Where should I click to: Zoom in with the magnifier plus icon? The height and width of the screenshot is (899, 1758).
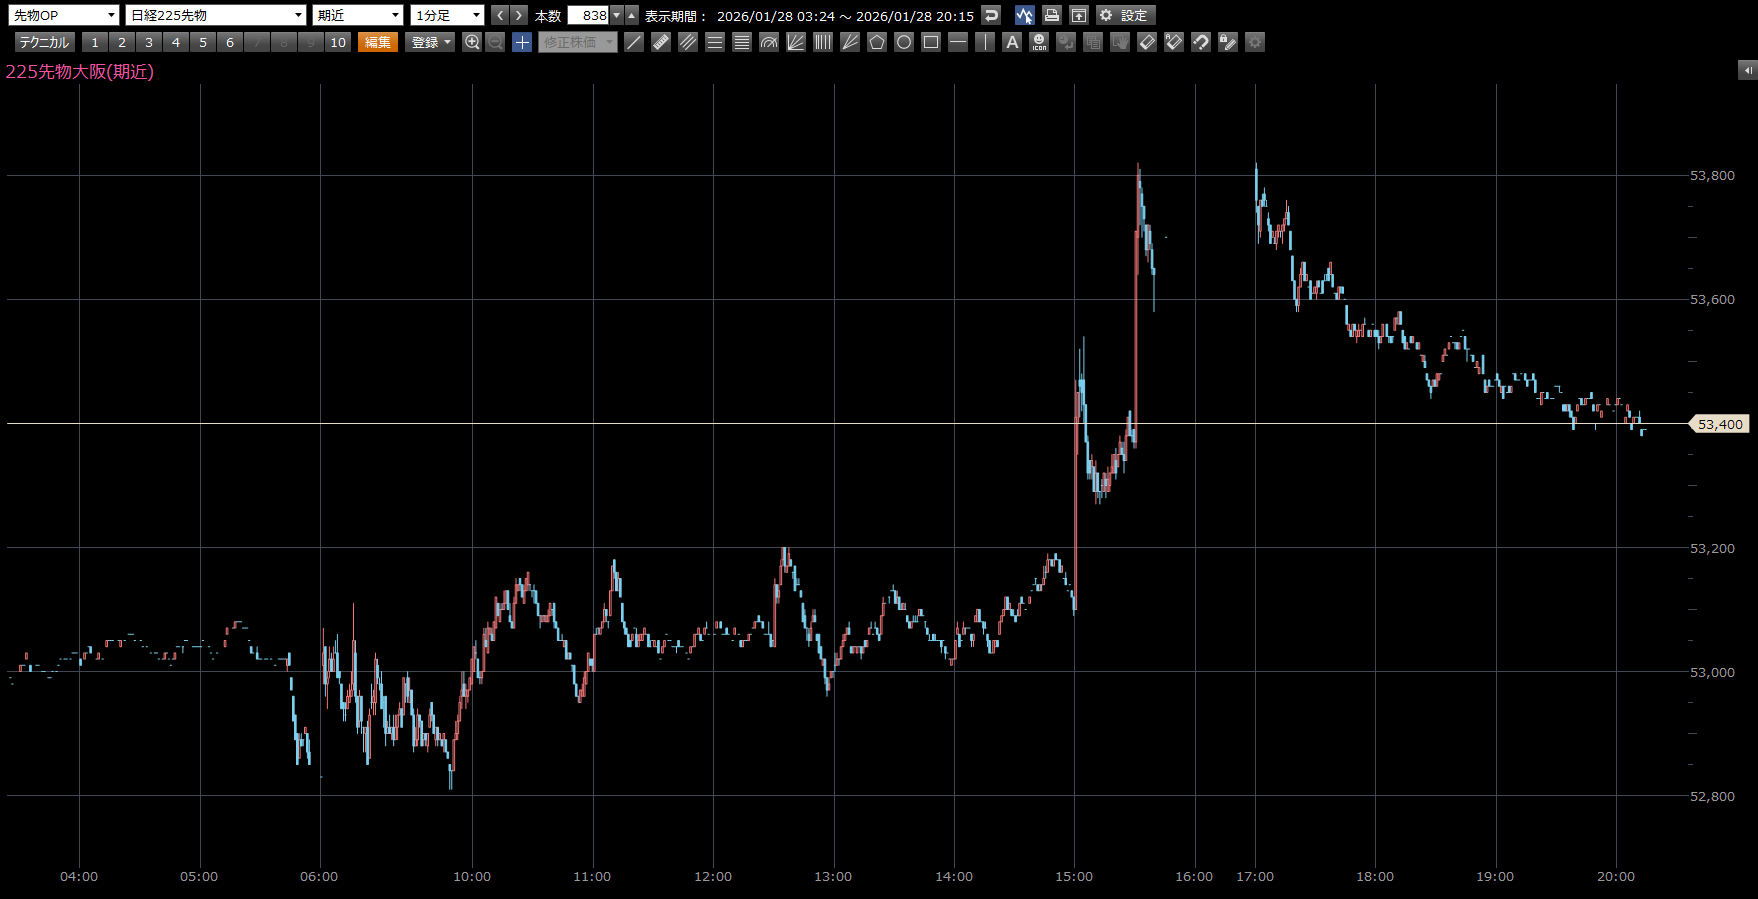[472, 42]
